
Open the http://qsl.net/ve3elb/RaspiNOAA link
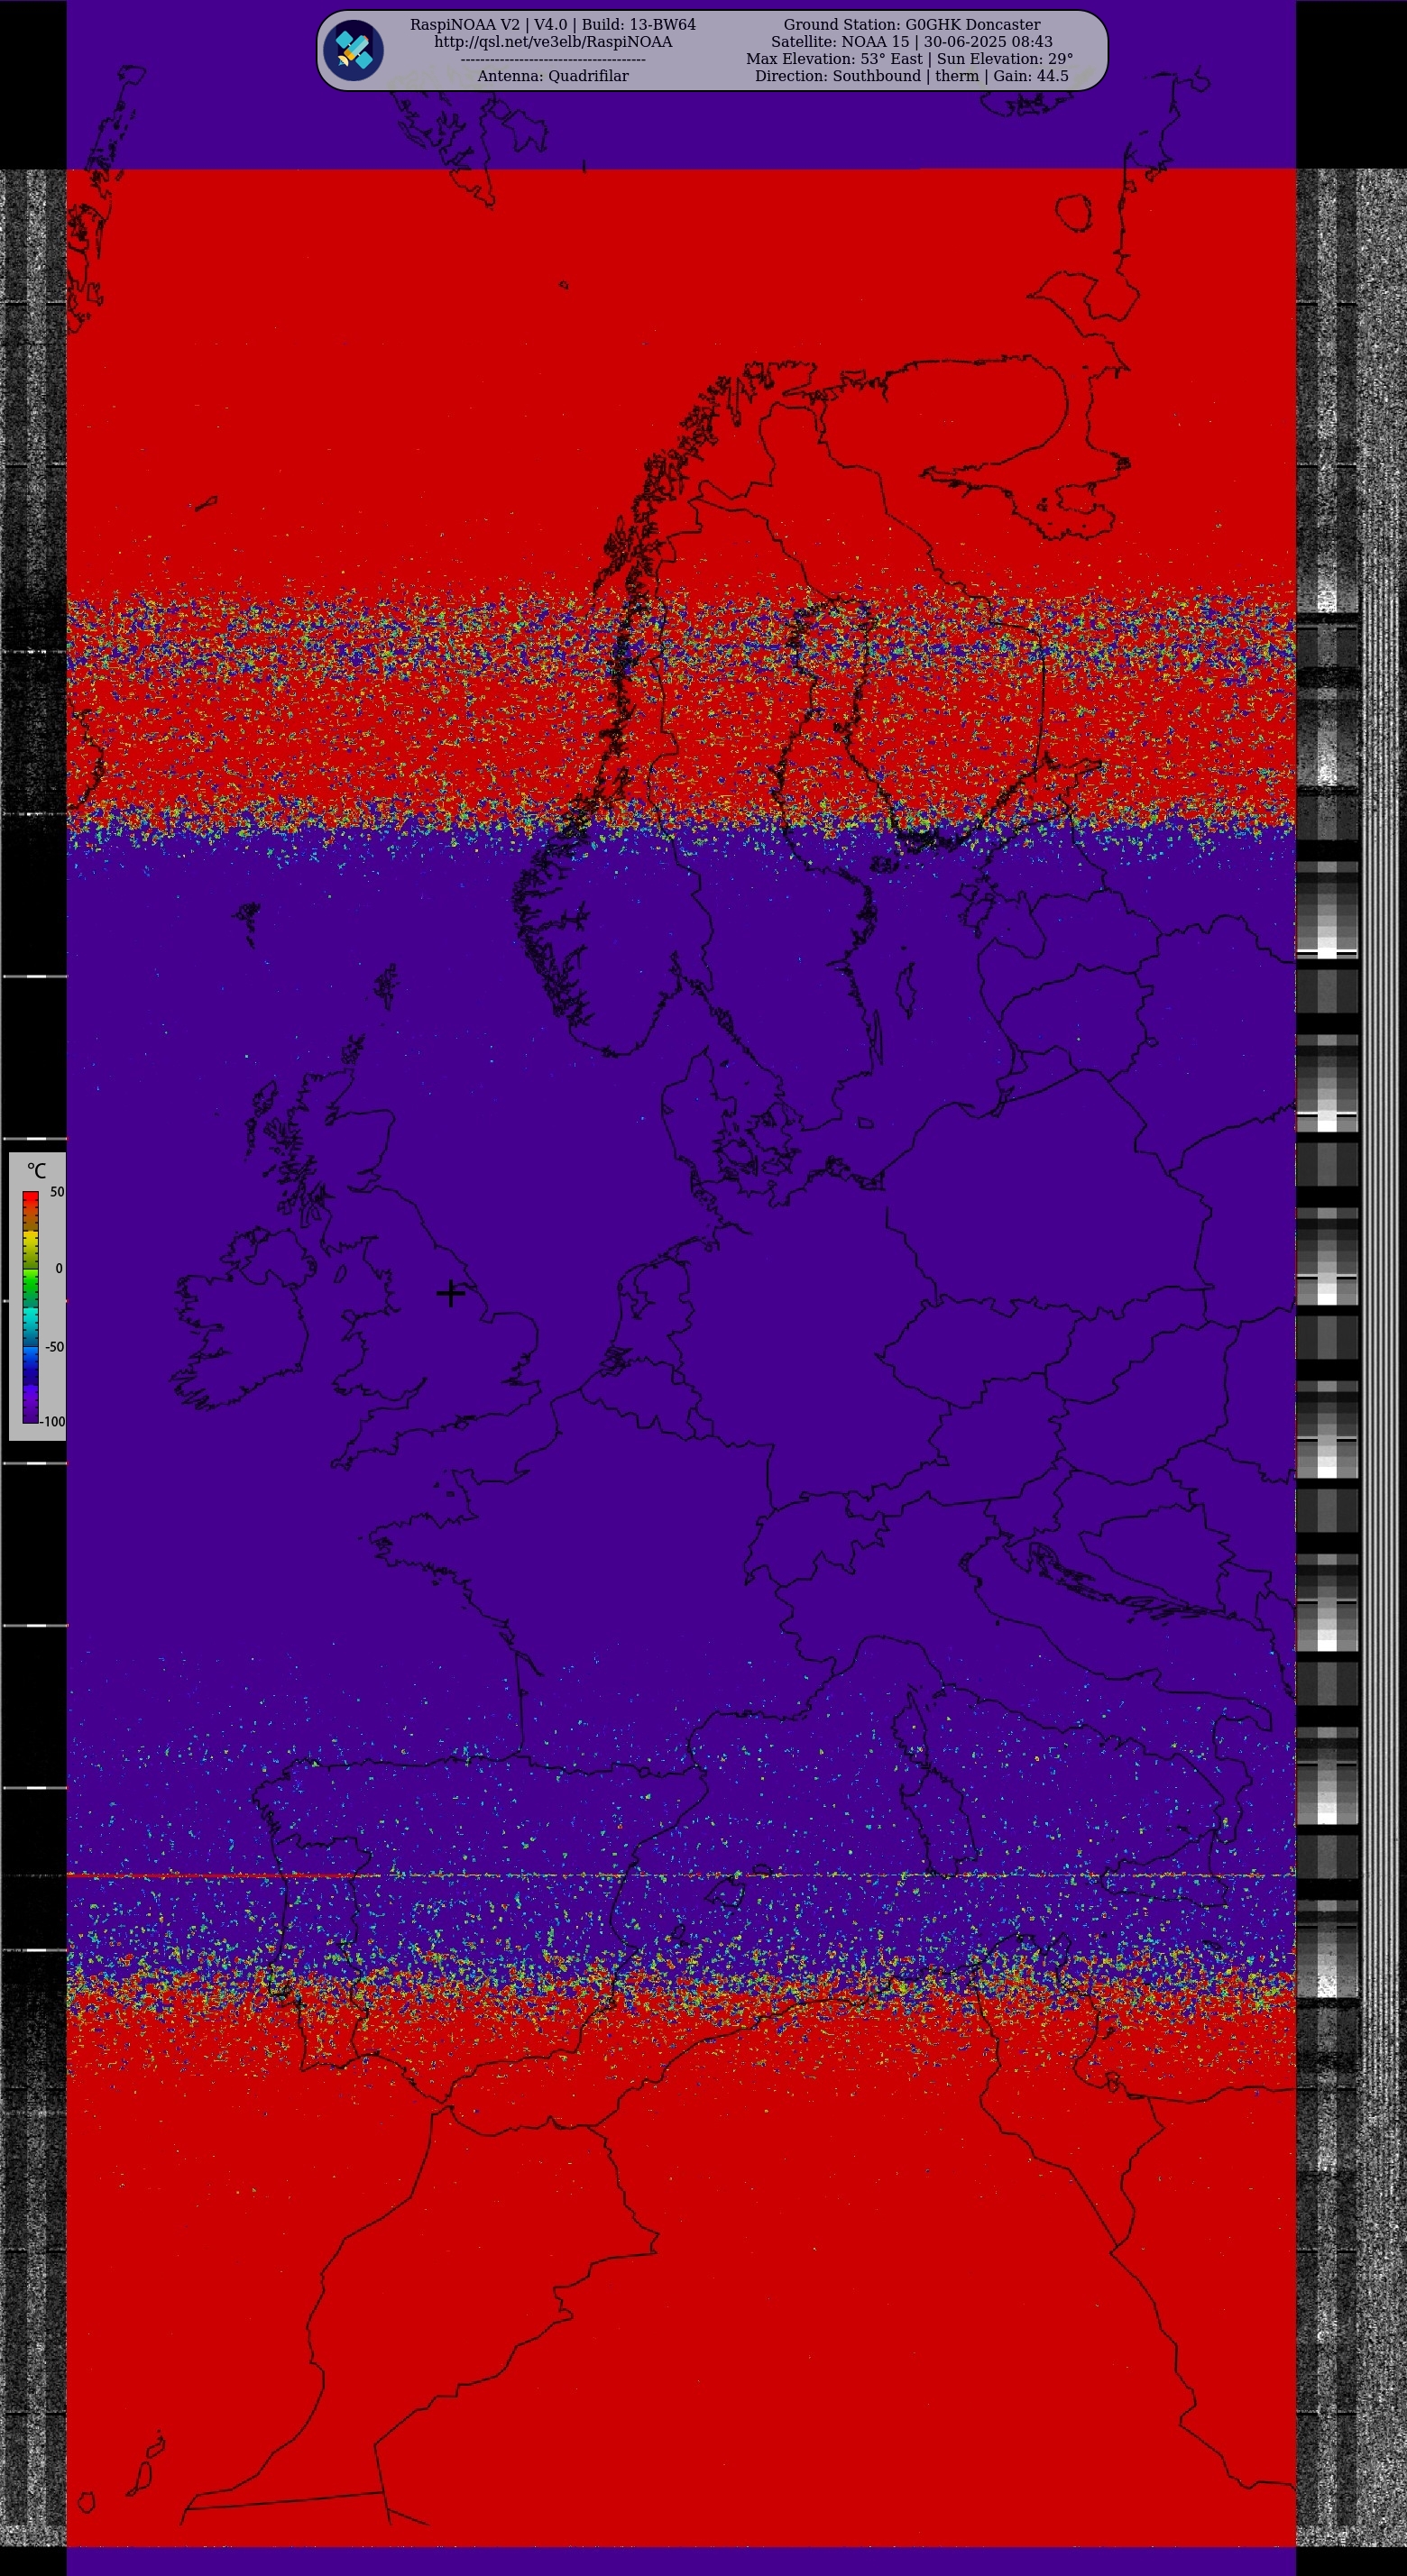click(553, 42)
